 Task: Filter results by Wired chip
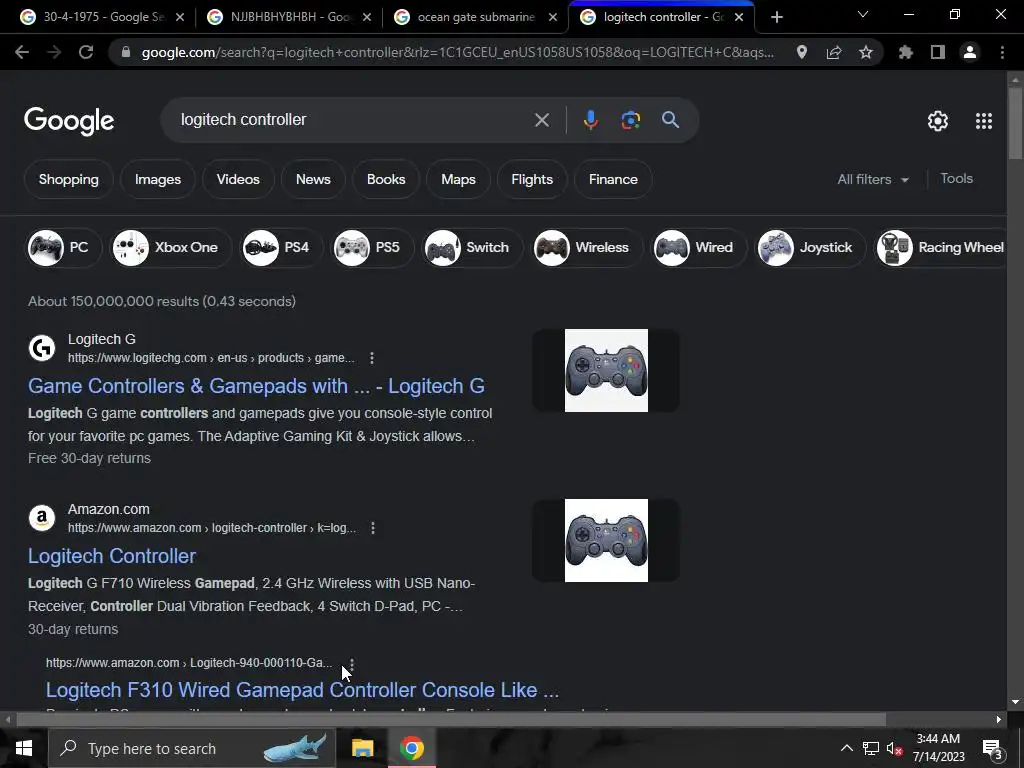[699, 248]
